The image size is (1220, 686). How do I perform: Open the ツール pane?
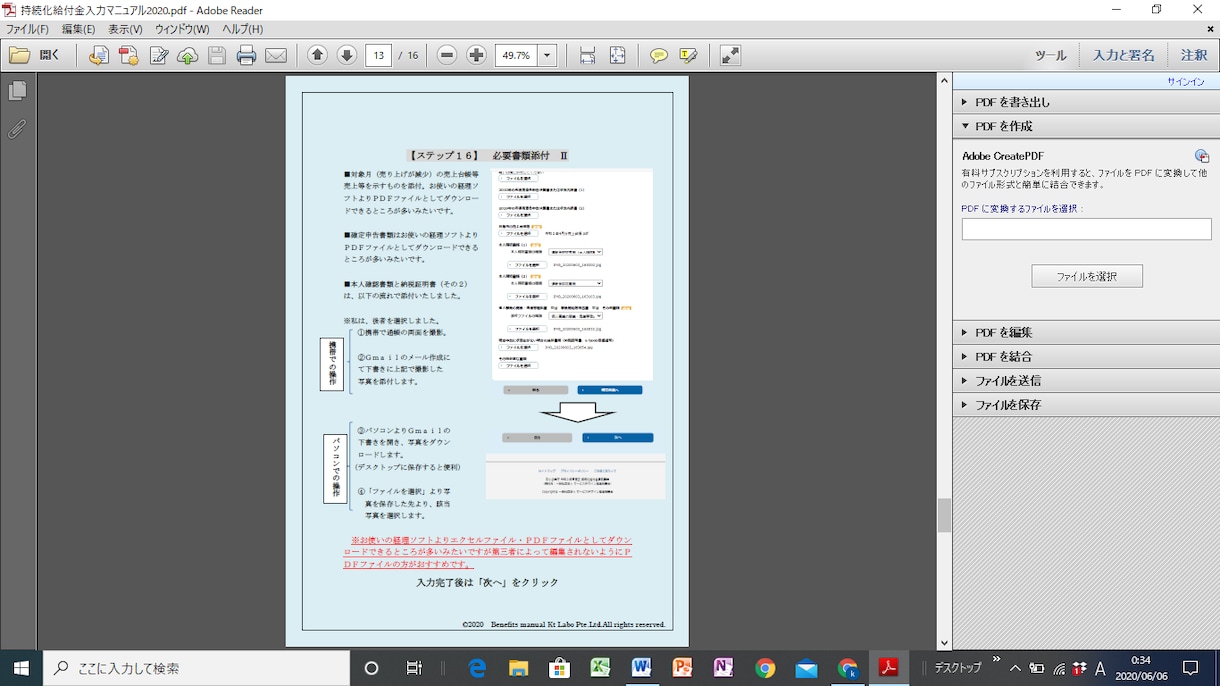1050,56
